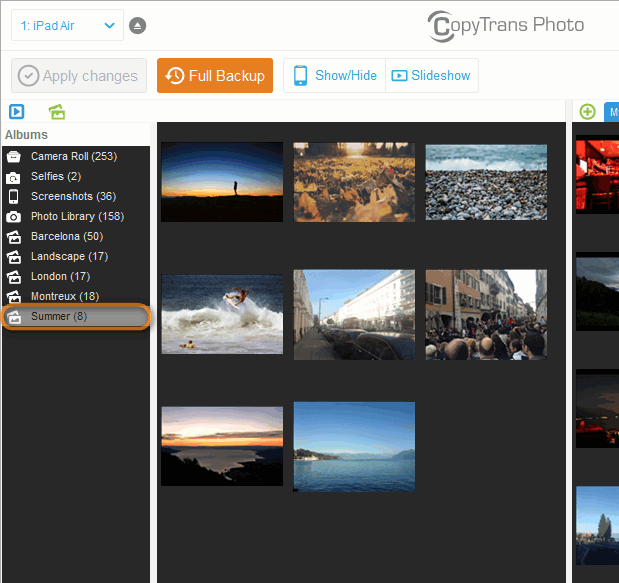Click the Photo Library camera icon

(x=13, y=216)
